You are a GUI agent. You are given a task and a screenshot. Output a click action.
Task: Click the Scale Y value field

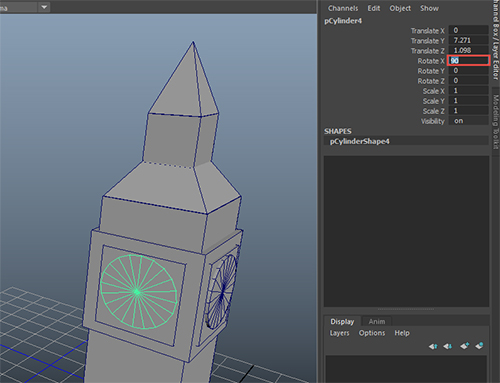tap(468, 101)
